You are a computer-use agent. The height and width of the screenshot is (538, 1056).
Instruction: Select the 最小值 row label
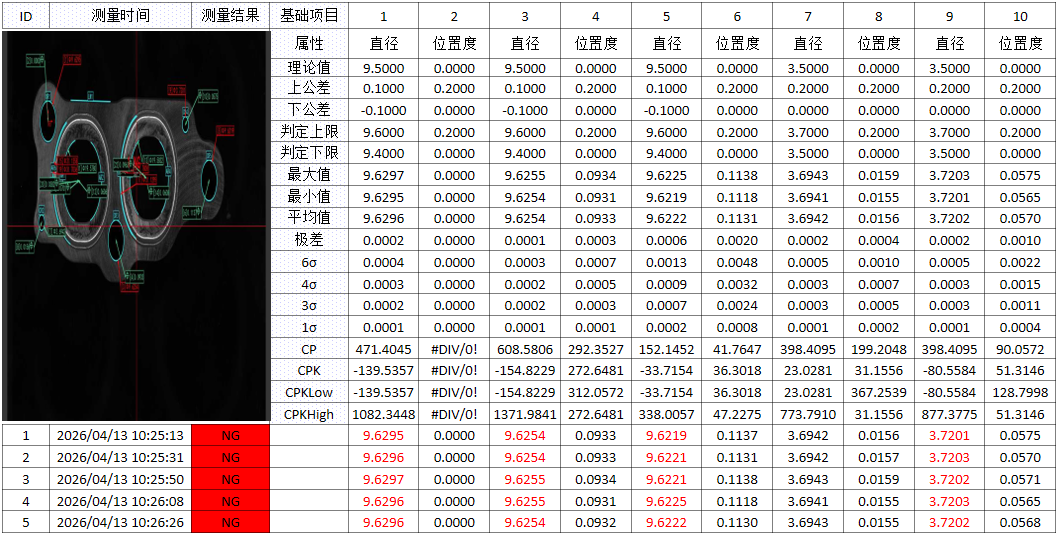309,197
